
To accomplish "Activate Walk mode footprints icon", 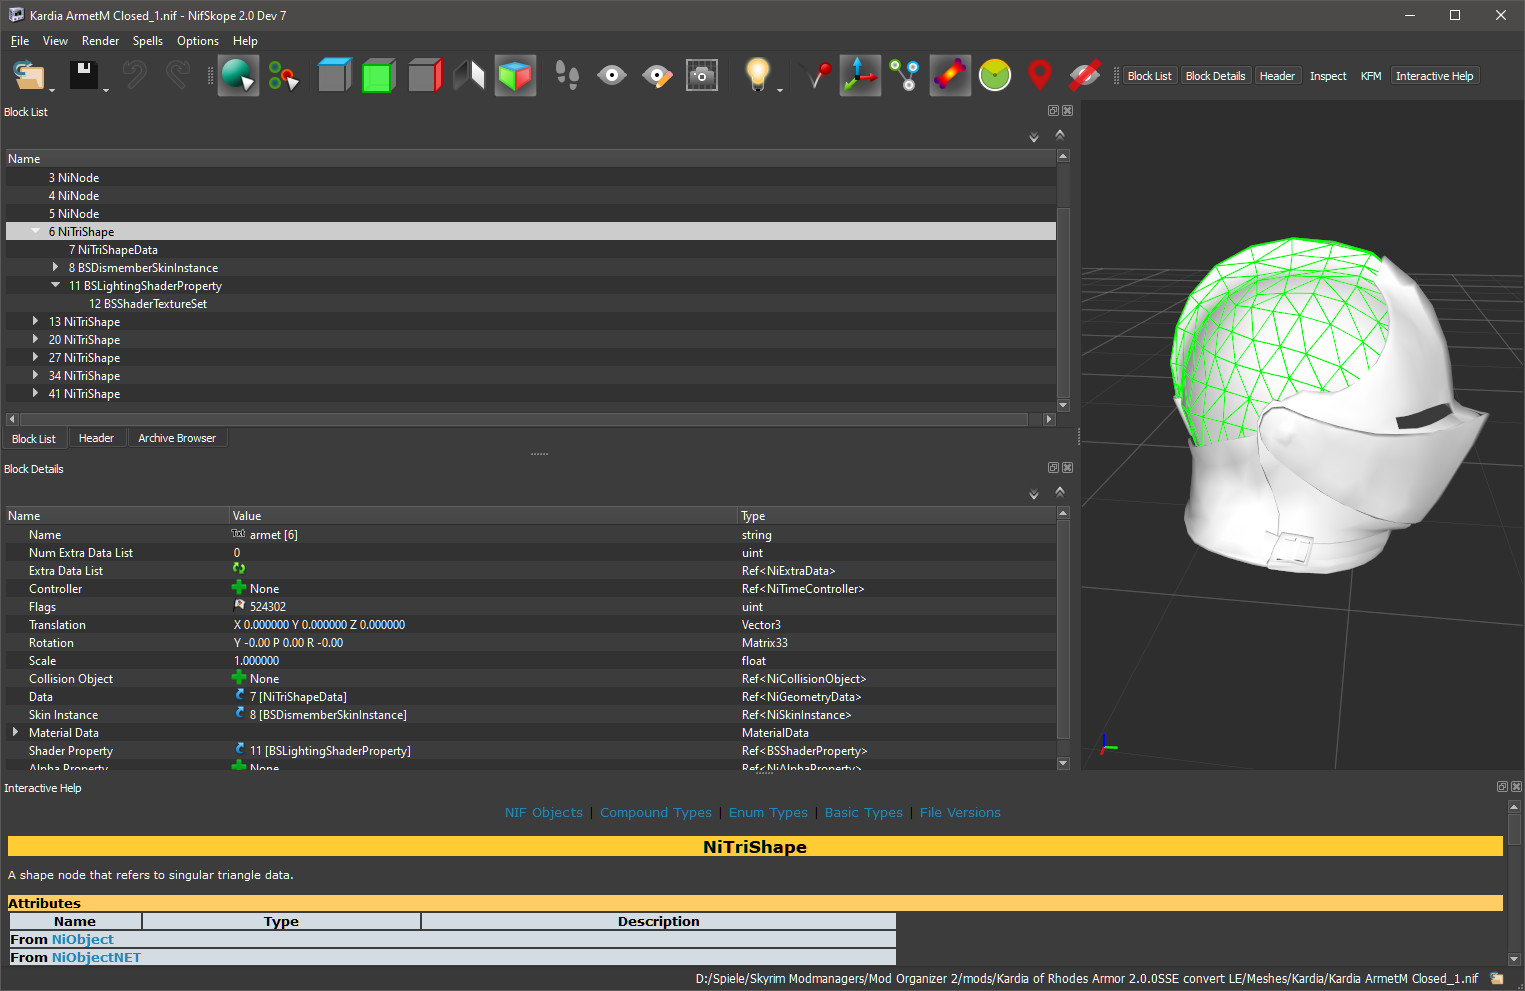I will coord(567,76).
